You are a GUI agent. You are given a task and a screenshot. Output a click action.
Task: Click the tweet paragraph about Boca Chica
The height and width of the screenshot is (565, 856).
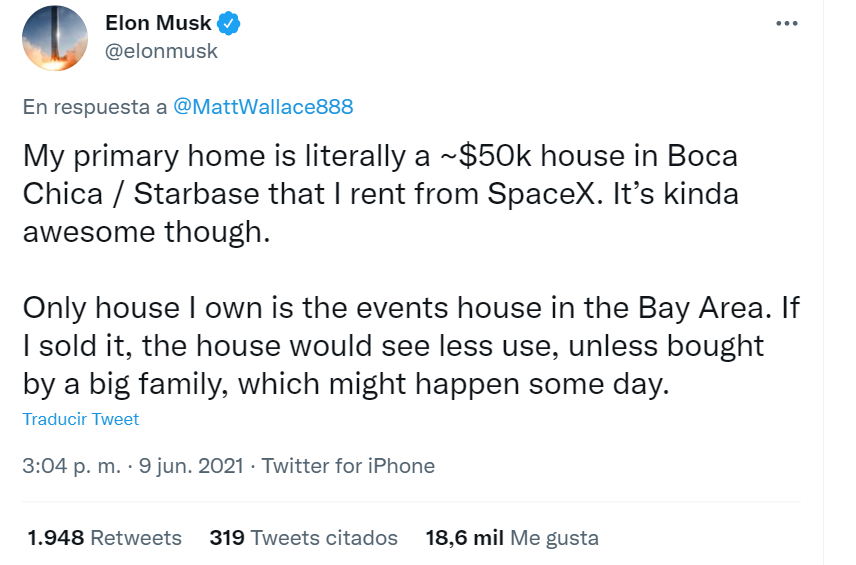point(380,193)
